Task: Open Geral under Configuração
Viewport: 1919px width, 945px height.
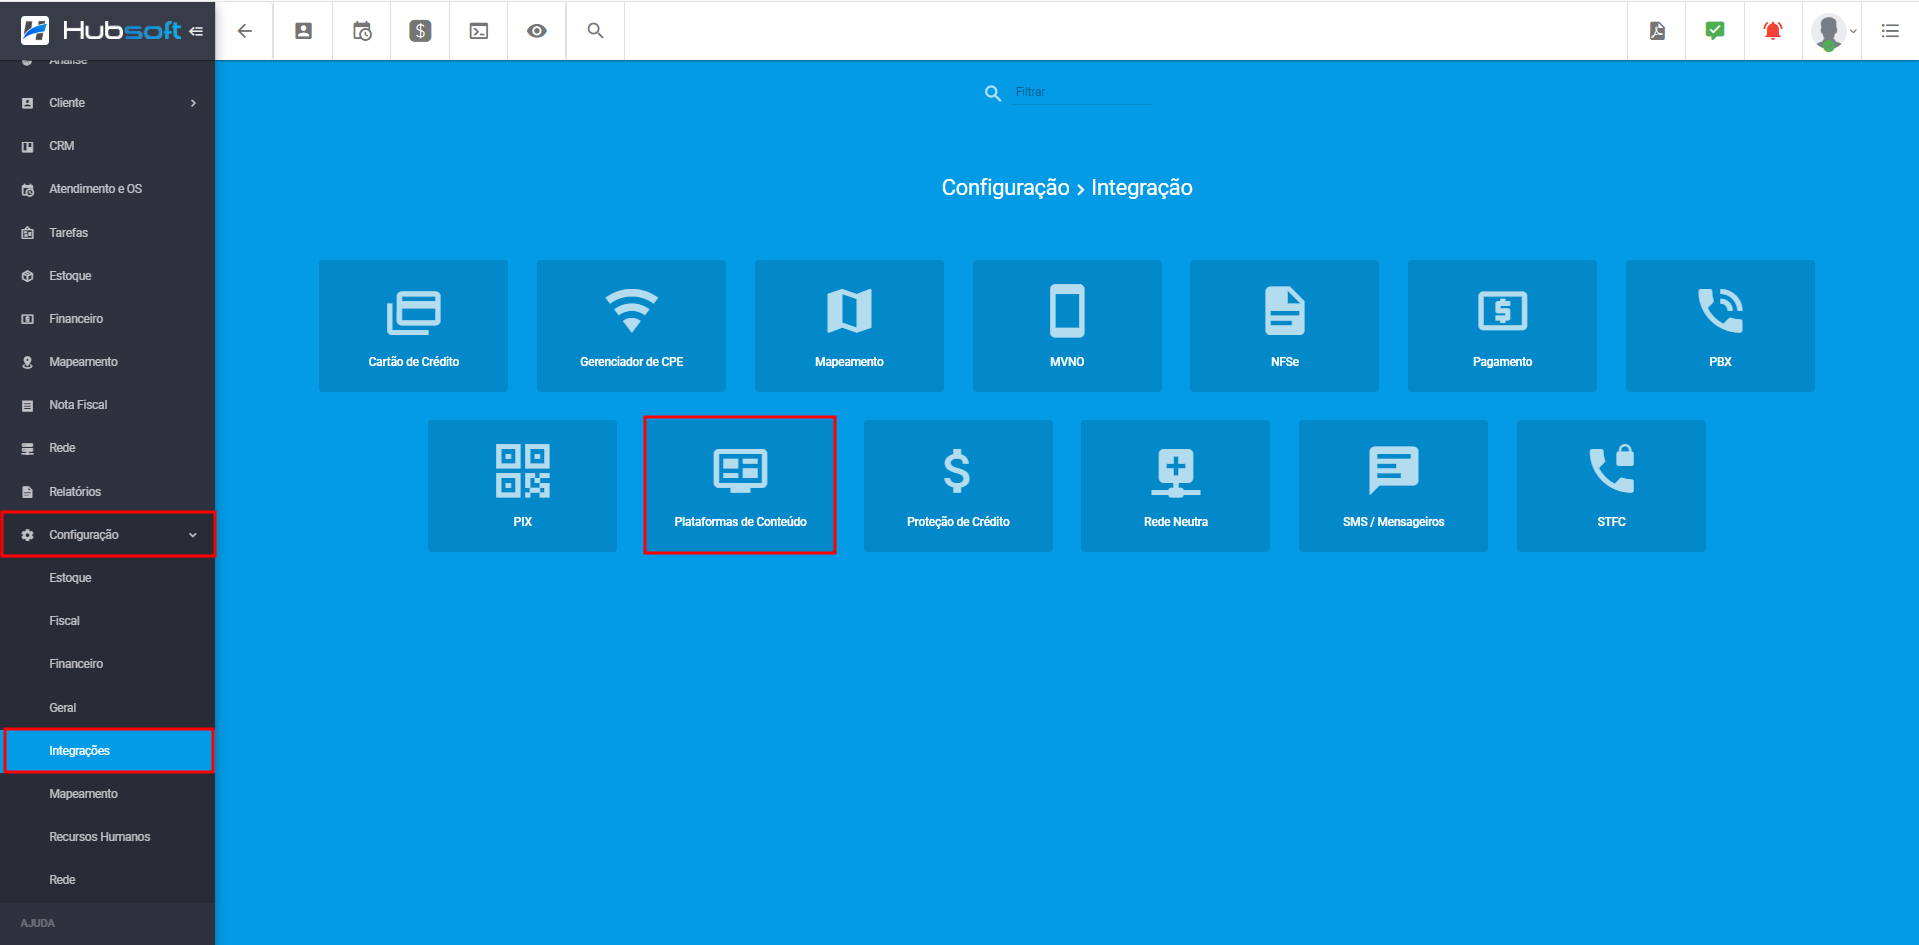Action: tap(108, 708)
